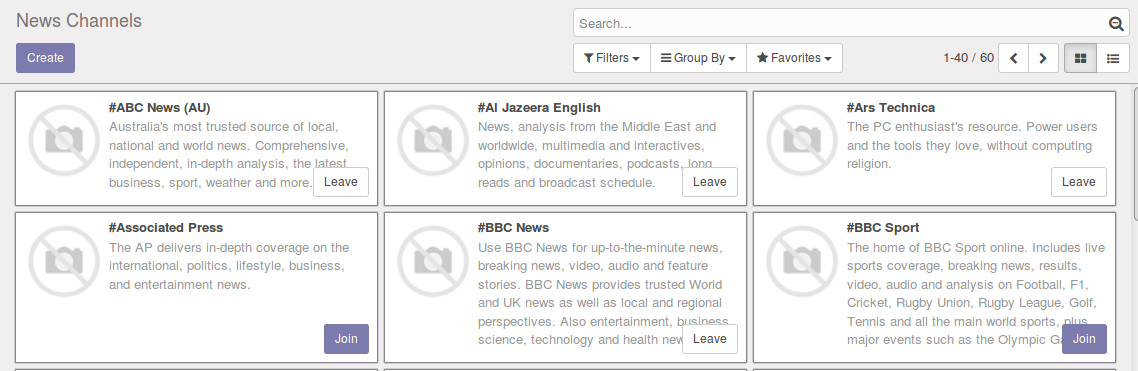Open the #Associated Press title
Image resolution: width=1138 pixels, height=371 pixels.
(x=166, y=229)
